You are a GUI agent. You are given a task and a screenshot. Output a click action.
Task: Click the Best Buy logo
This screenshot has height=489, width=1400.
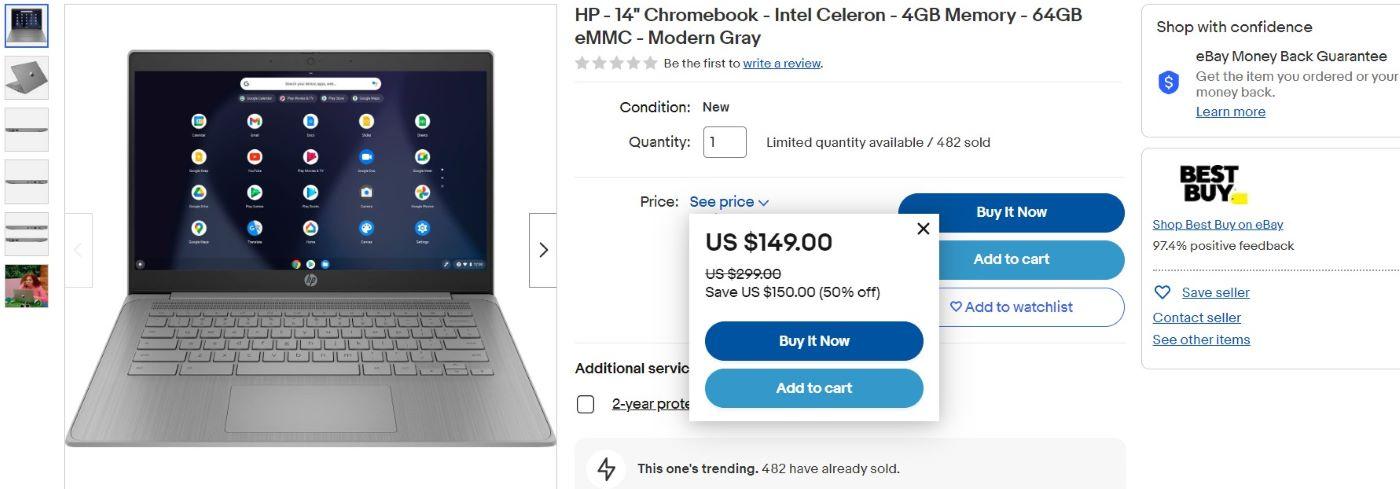coord(1211,185)
